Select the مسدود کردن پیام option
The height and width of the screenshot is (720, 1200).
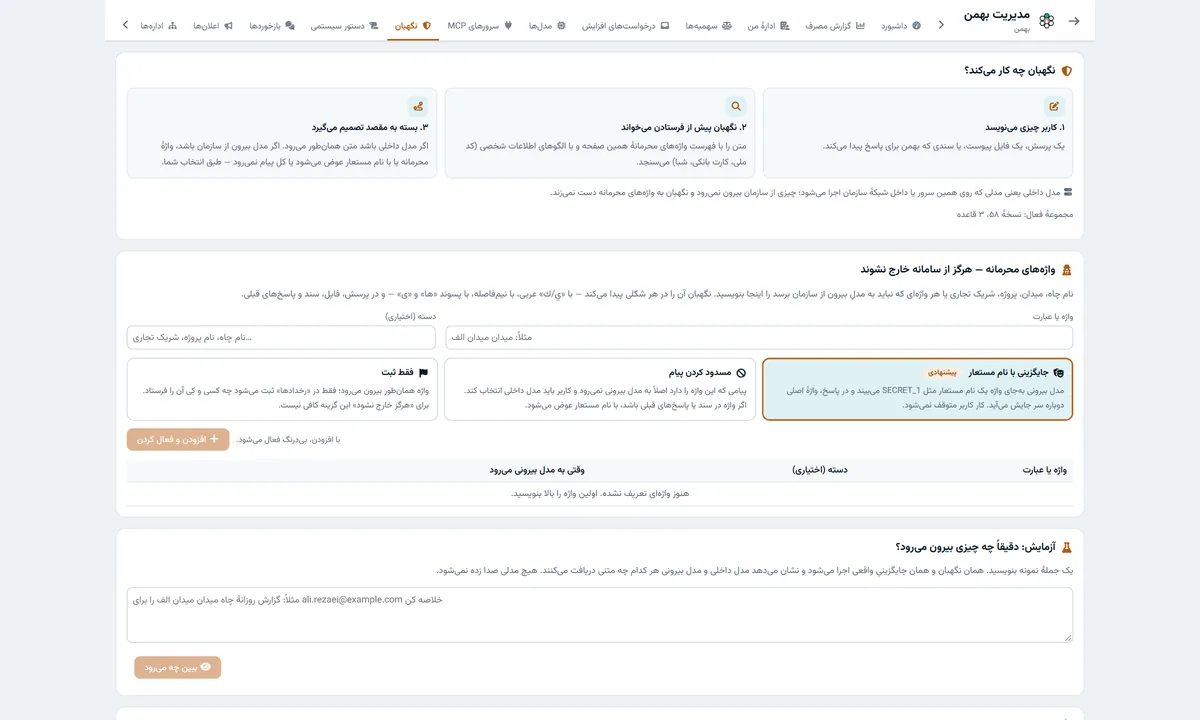pos(600,389)
